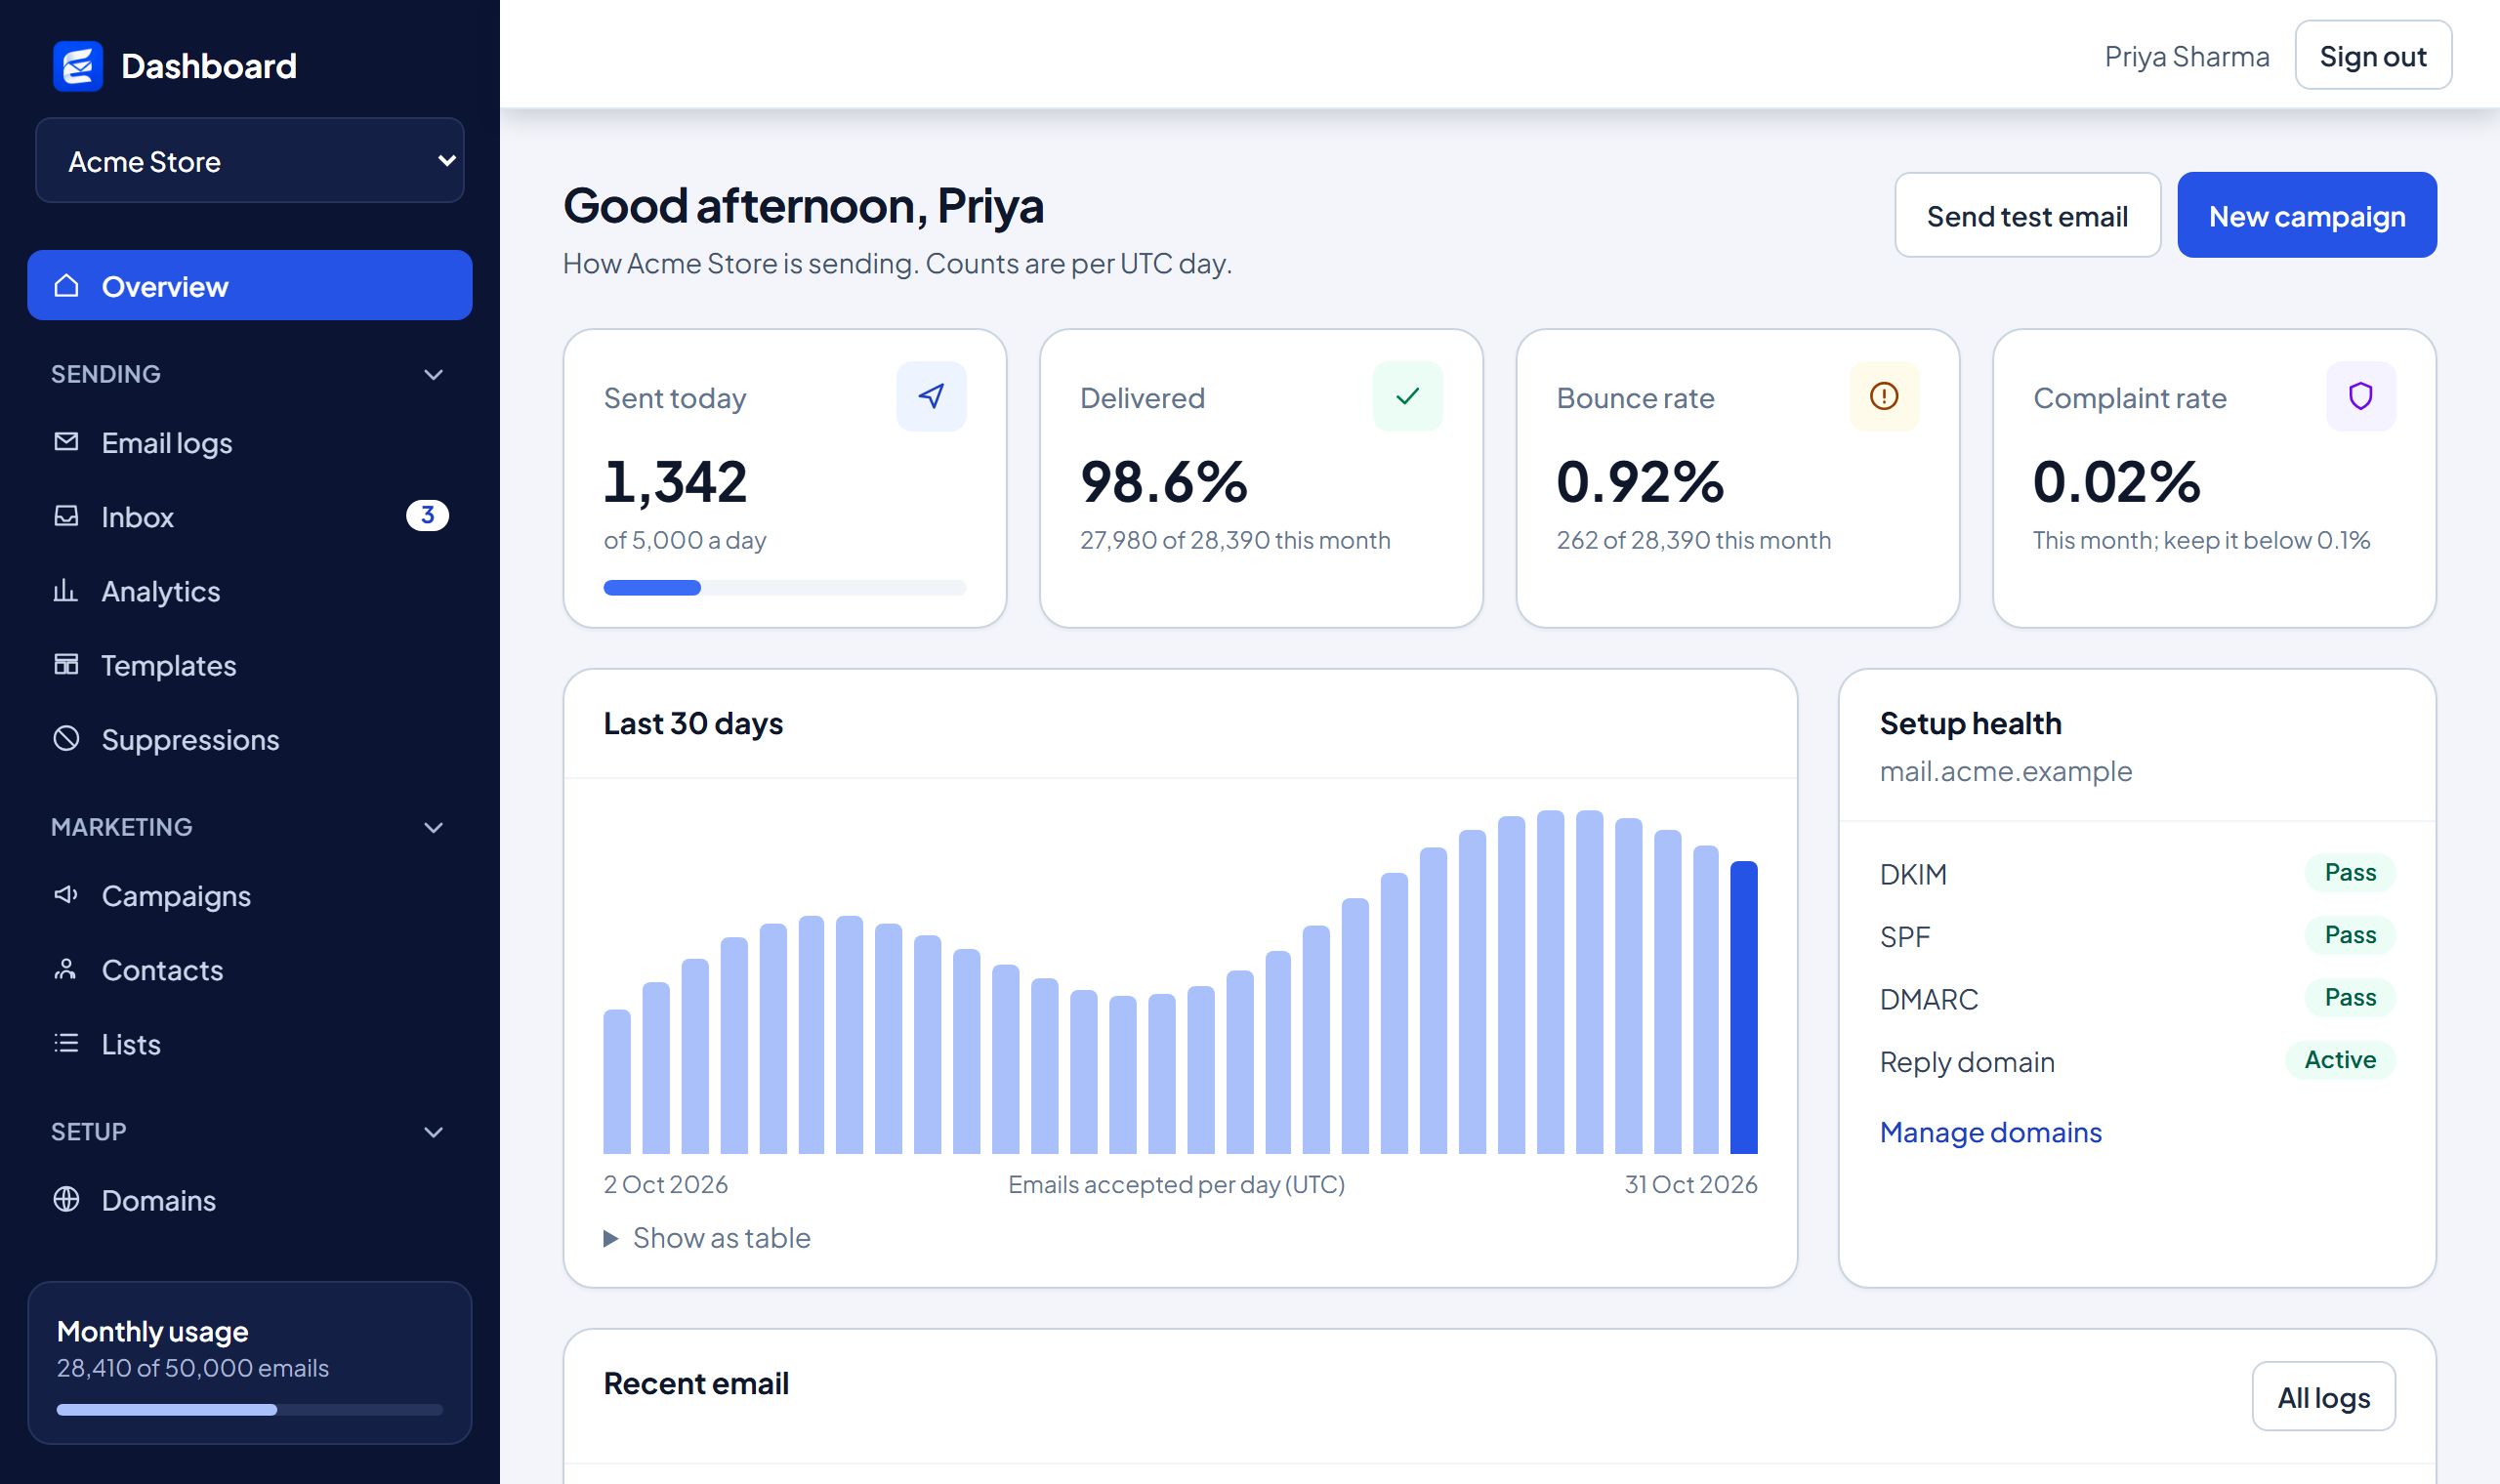Click the SPF Pass status badge
The width and height of the screenshot is (2500, 1484).
[2349, 934]
